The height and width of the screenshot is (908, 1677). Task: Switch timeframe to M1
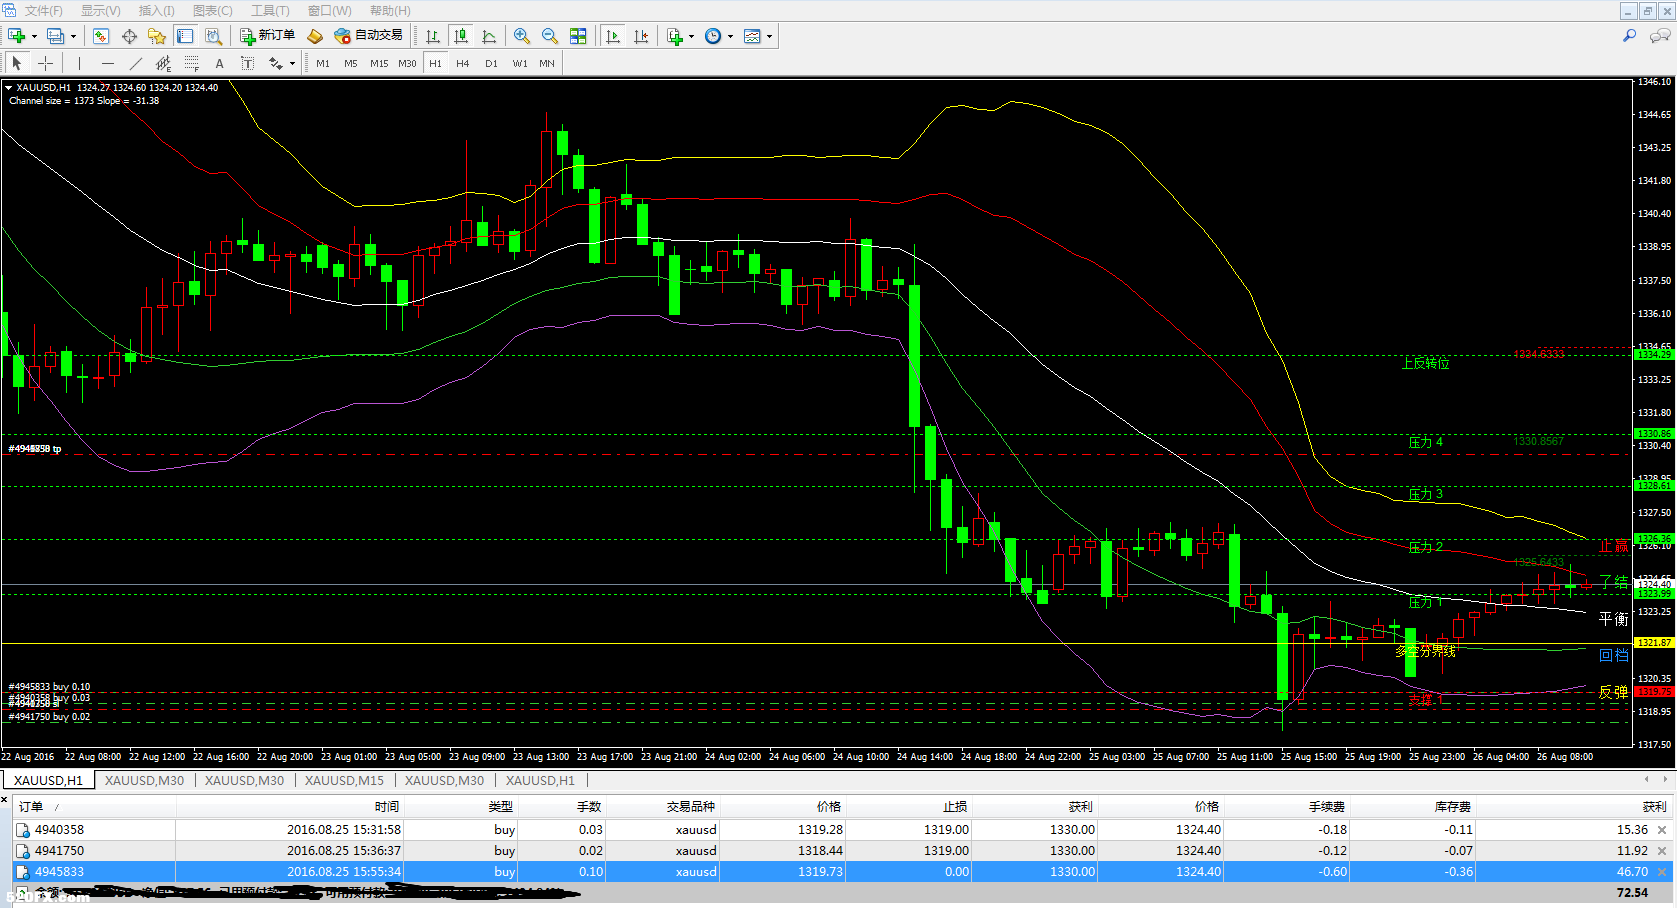point(323,63)
